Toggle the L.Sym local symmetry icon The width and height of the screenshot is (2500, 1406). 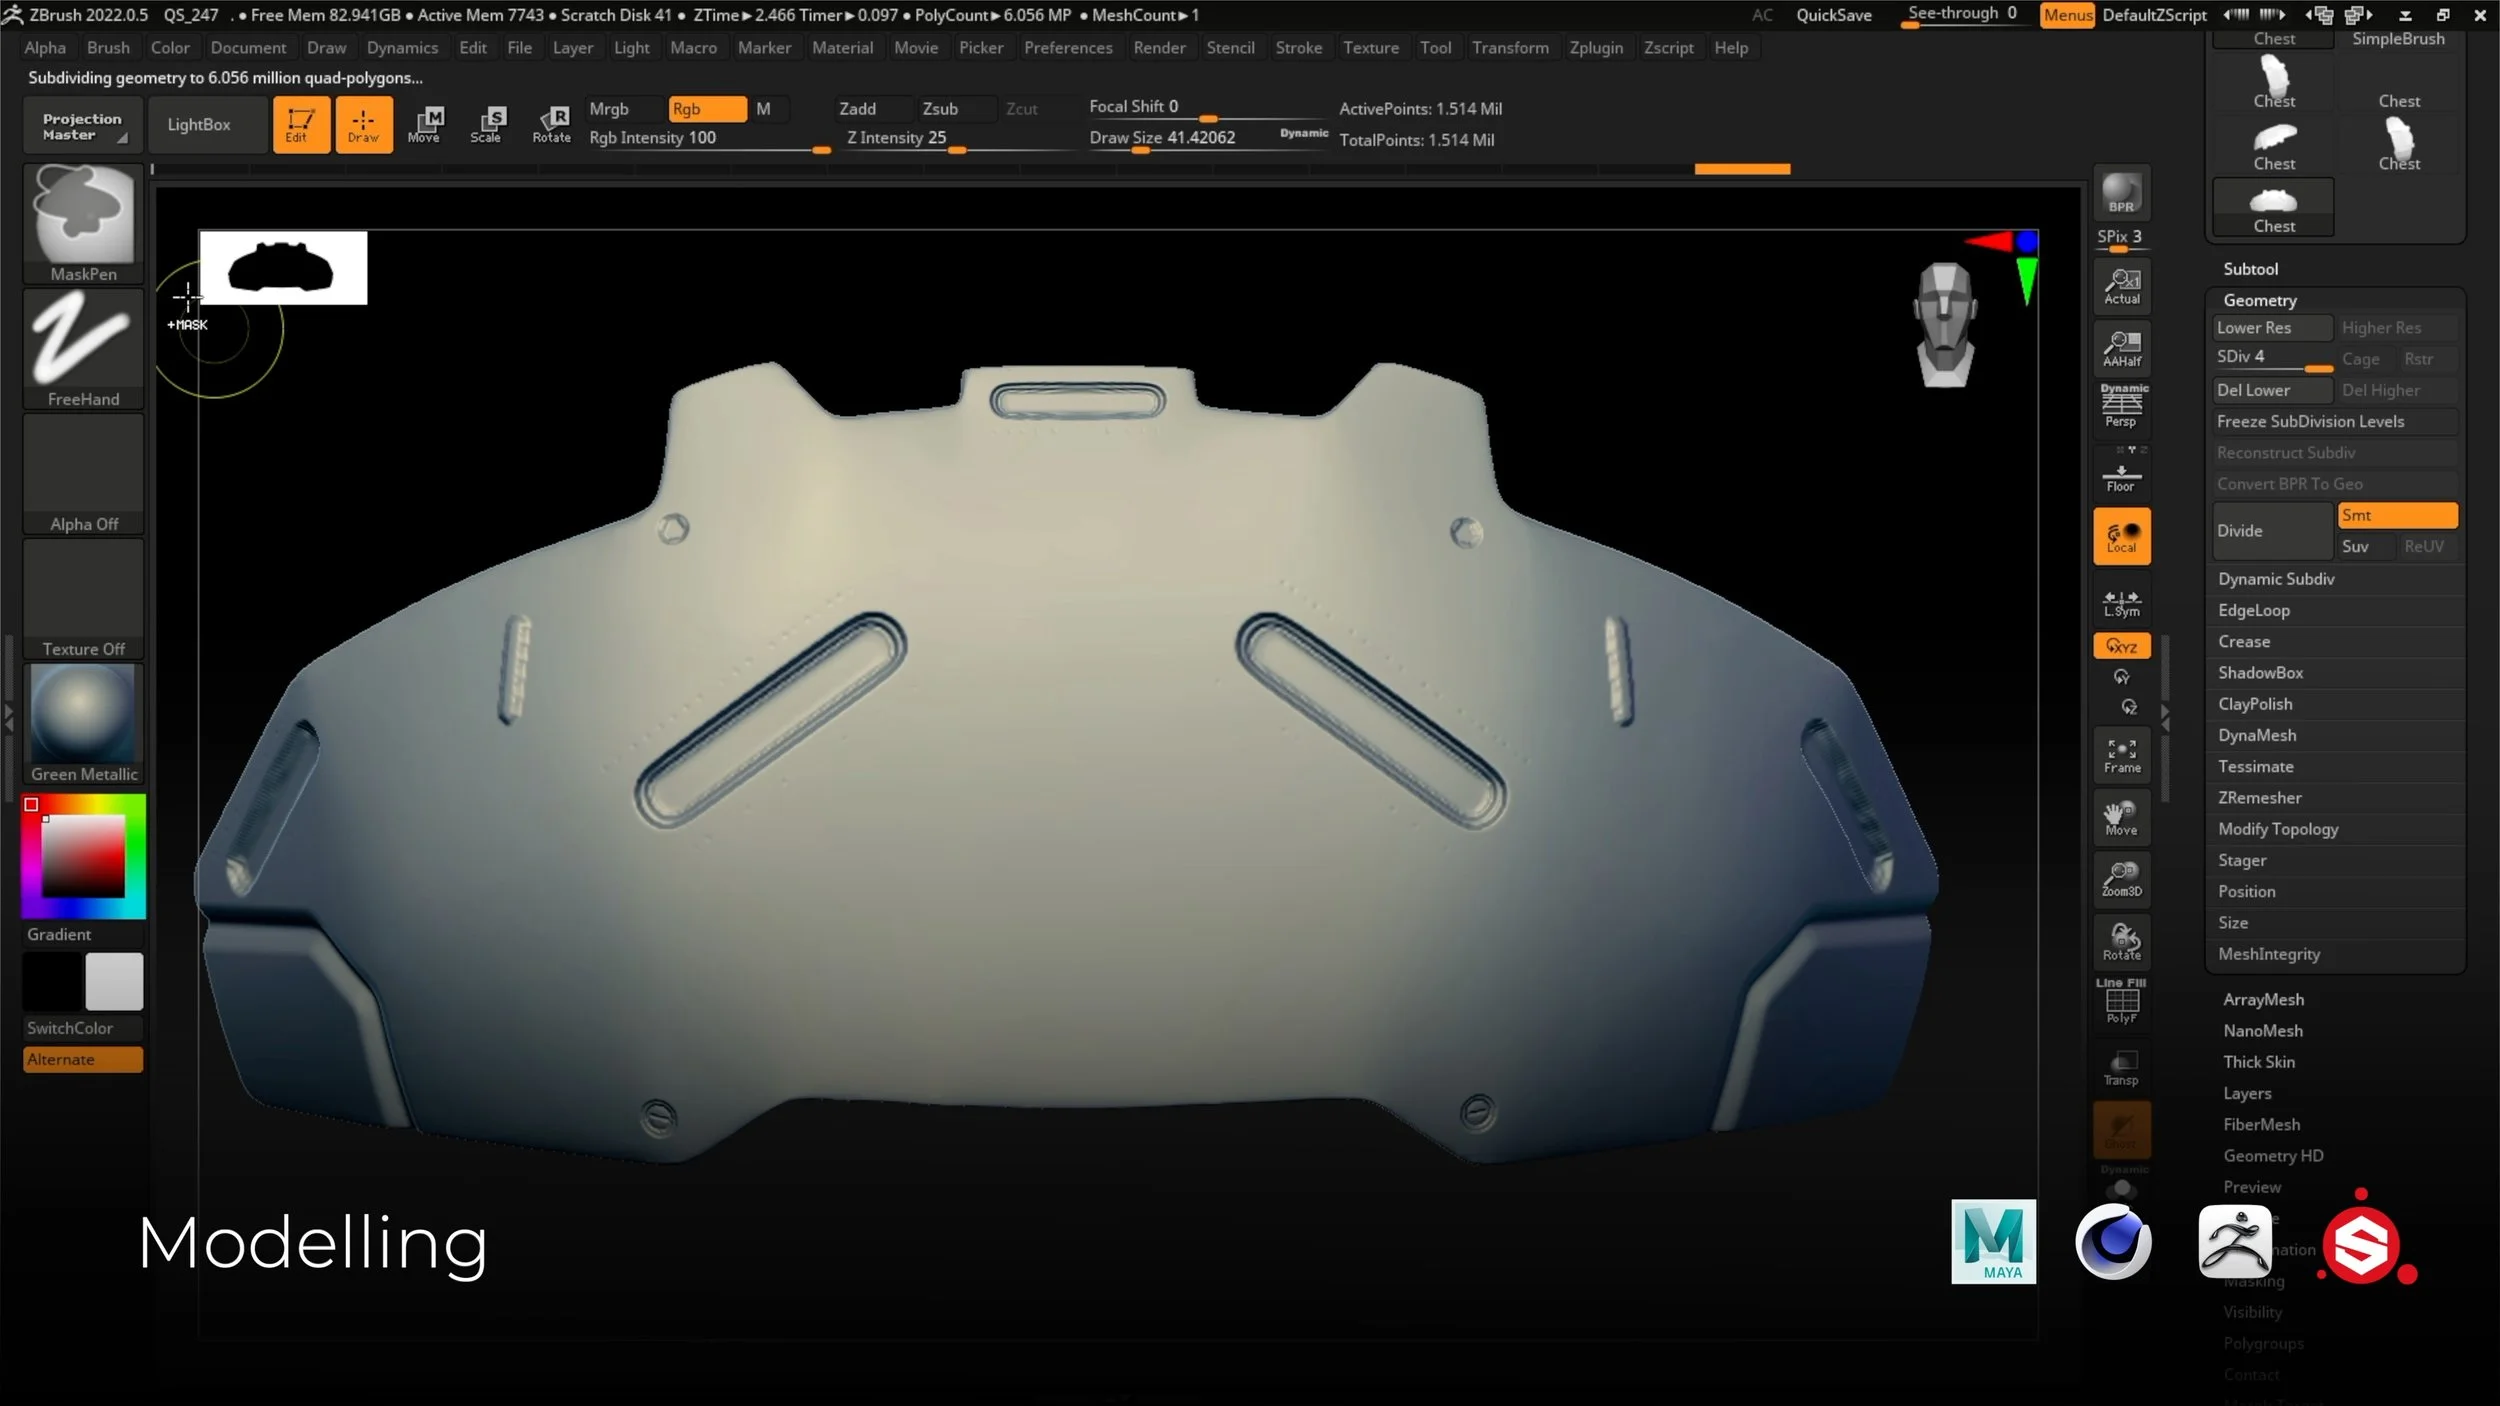tap(2121, 603)
